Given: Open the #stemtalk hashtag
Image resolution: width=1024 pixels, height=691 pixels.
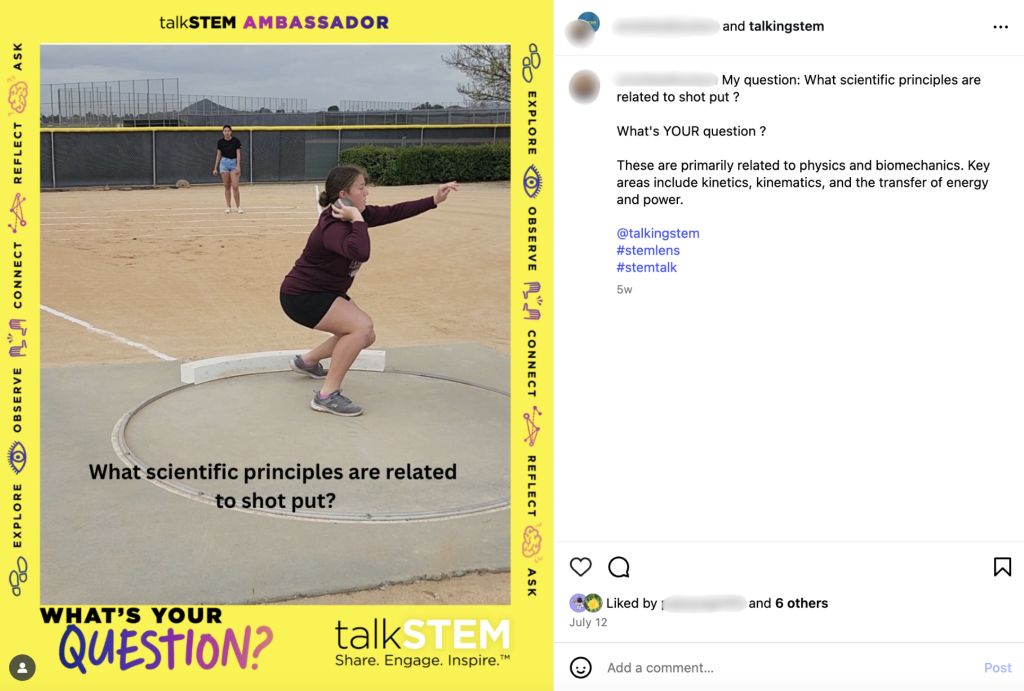Looking at the screenshot, I should [x=646, y=267].
